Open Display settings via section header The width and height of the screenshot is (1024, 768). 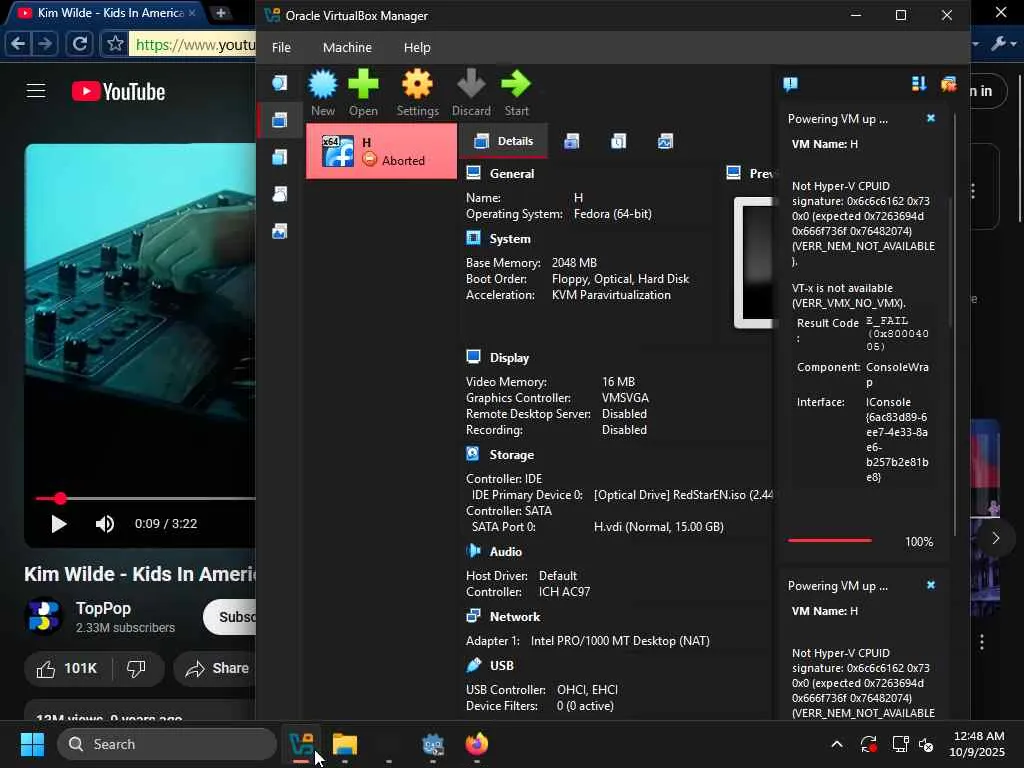[509, 358]
